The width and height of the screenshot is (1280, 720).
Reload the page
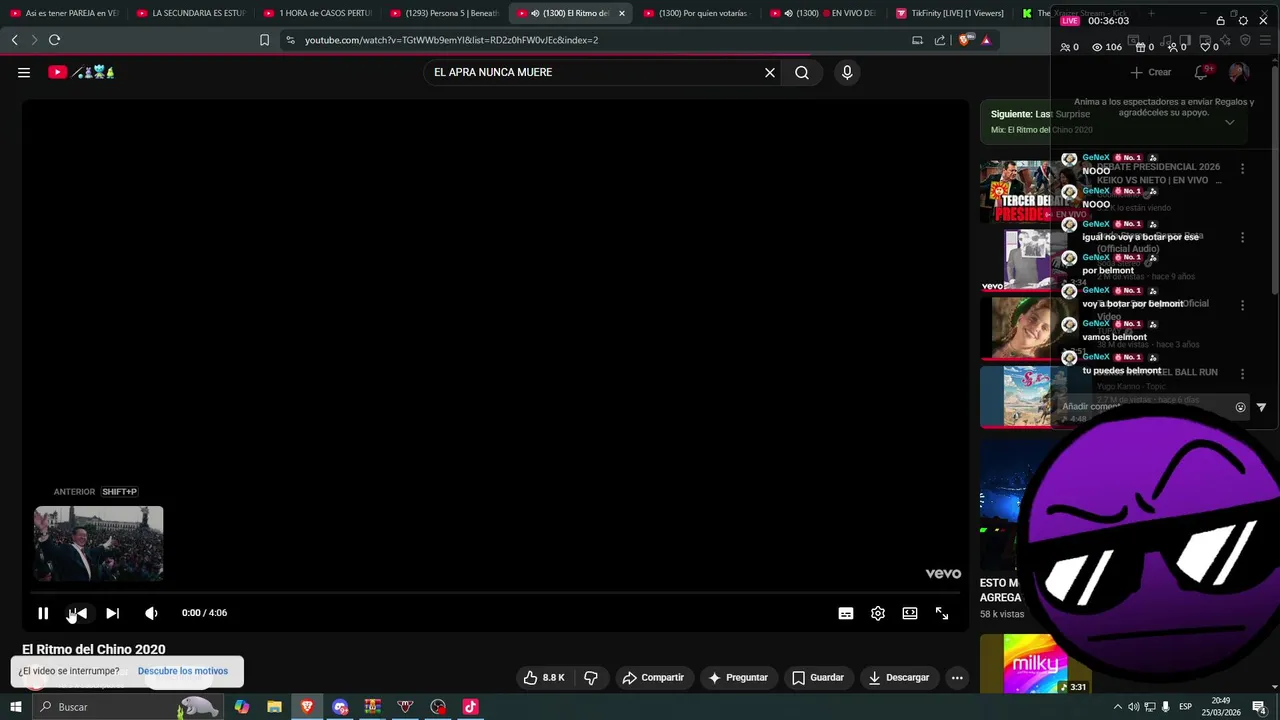click(x=54, y=40)
